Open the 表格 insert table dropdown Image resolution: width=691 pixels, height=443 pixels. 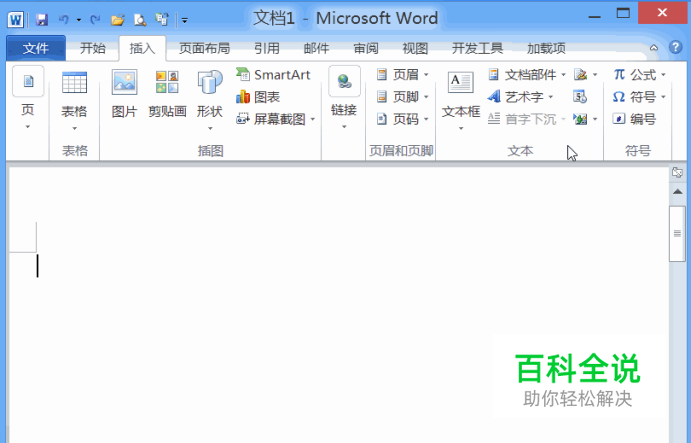(74, 101)
